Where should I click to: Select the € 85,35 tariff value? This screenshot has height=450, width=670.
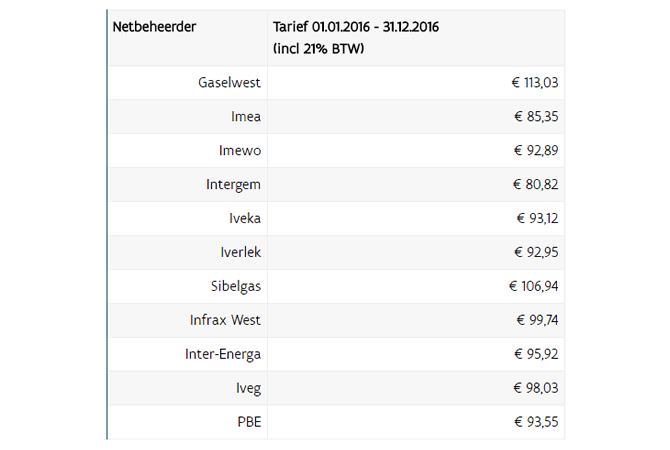[x=536, y=116]
